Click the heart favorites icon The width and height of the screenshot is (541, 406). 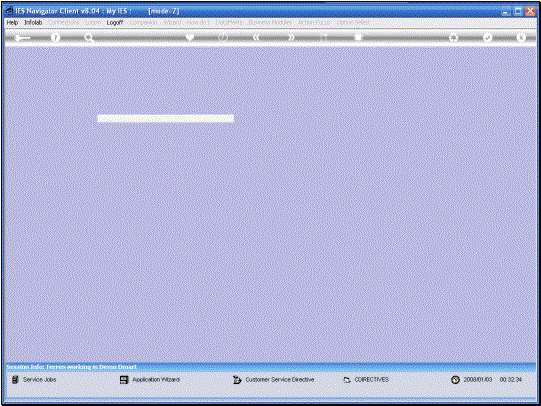click(190, 37)
